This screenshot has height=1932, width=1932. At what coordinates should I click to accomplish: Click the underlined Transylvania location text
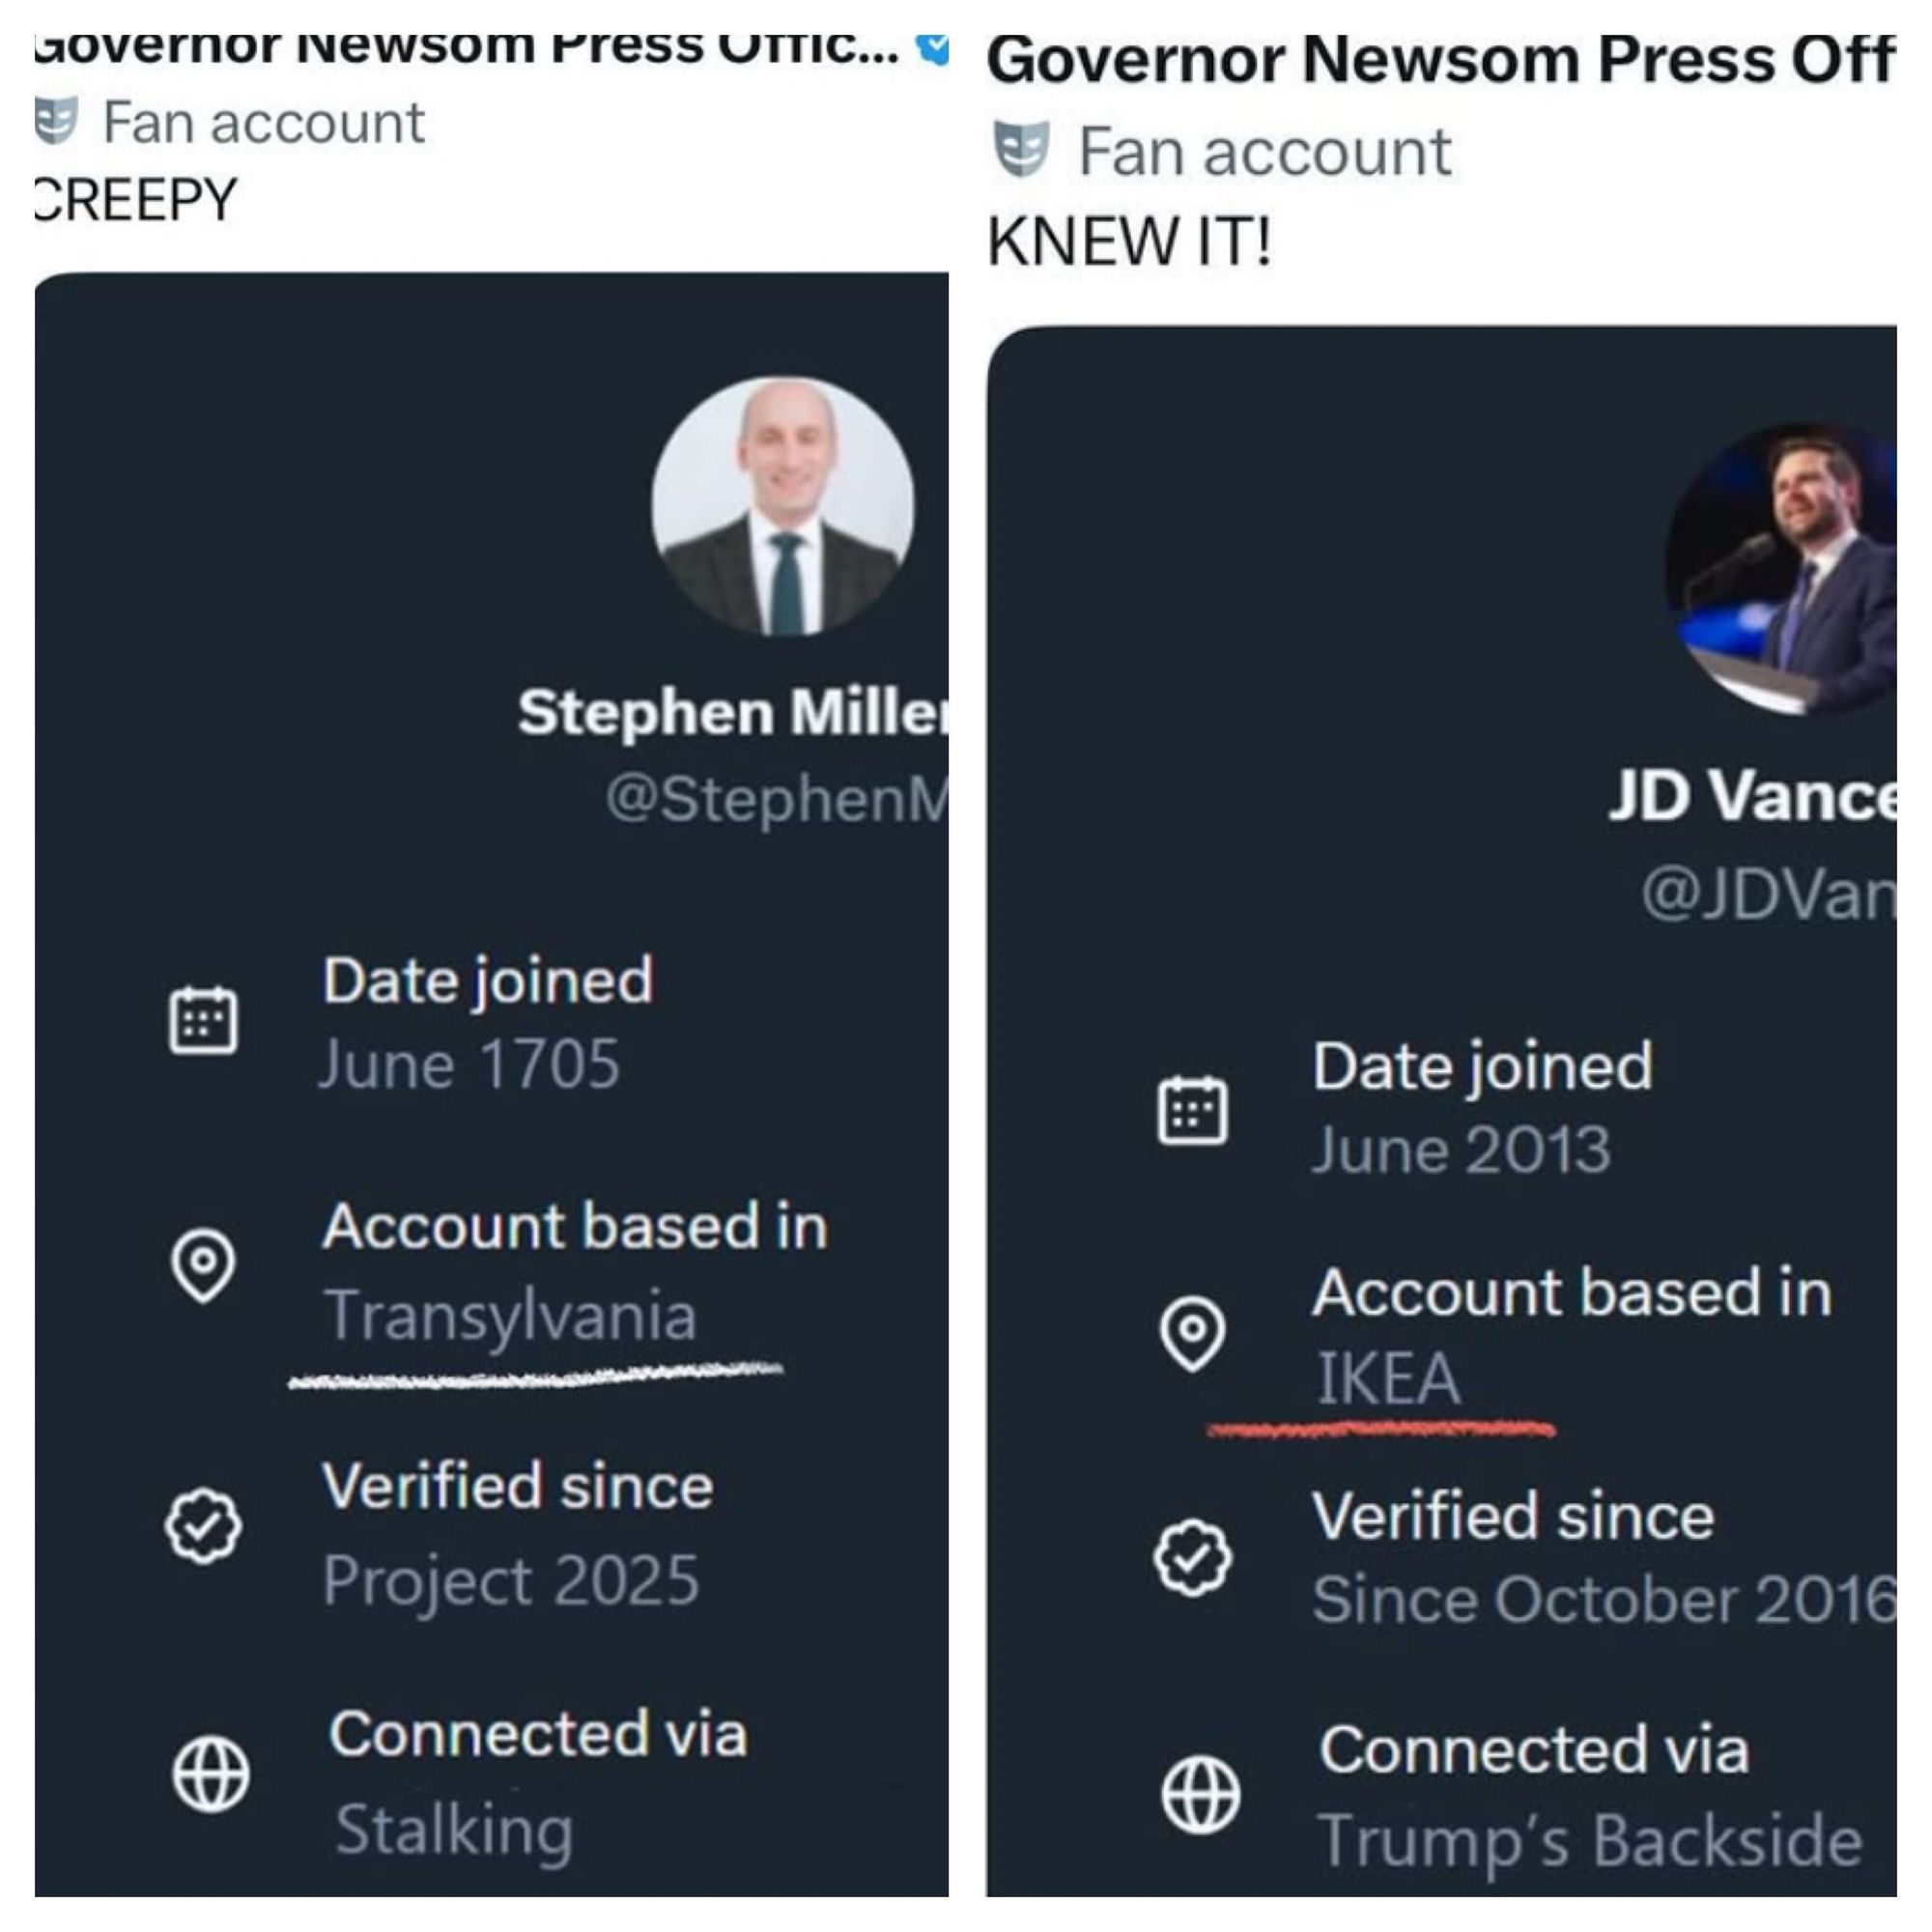509,1314
